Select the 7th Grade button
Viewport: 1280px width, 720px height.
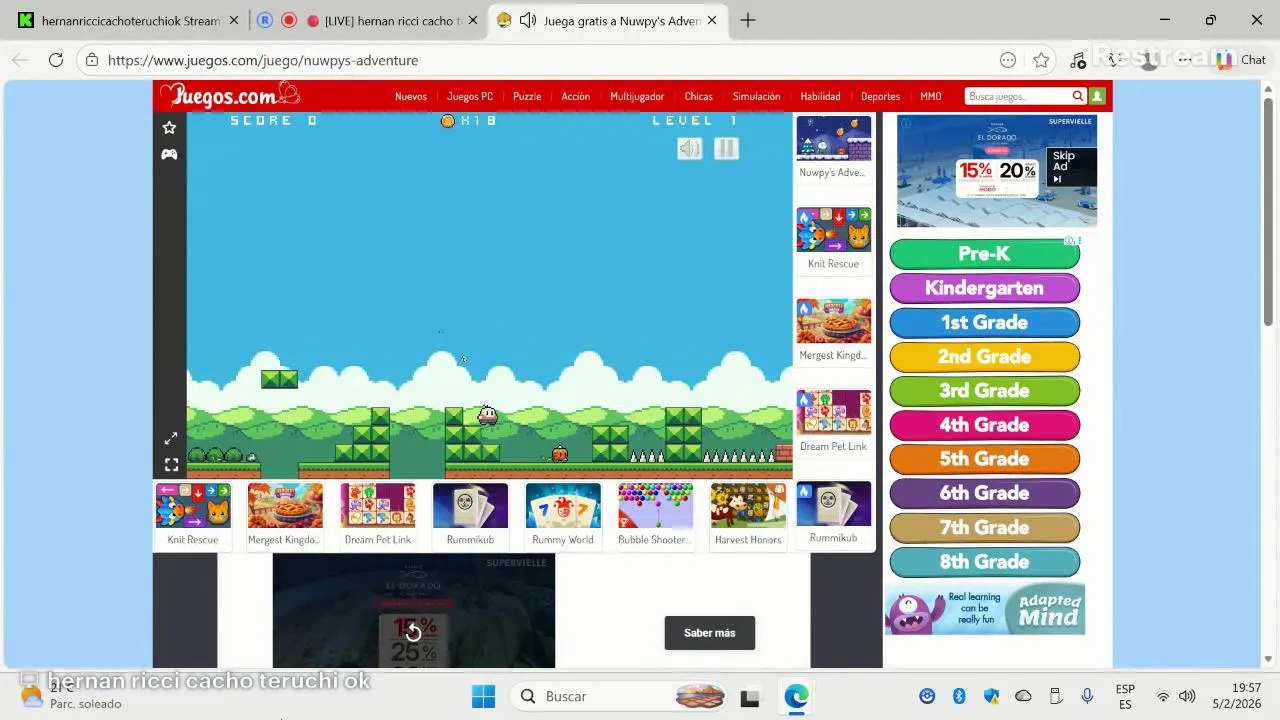tap(985, 527)
